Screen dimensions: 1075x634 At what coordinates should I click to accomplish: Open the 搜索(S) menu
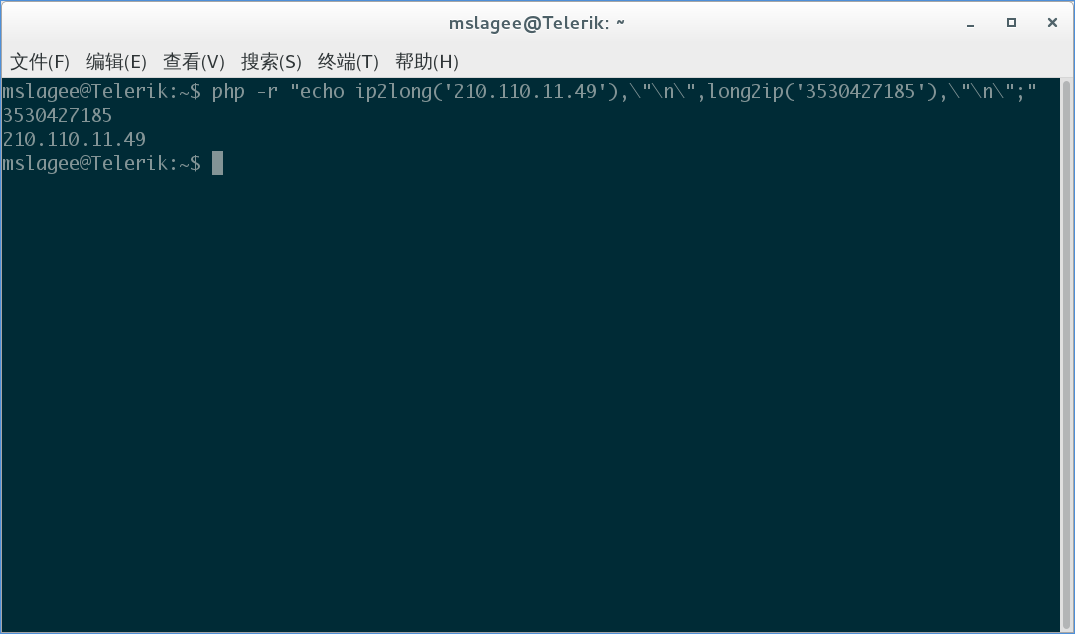click(271, 62)
